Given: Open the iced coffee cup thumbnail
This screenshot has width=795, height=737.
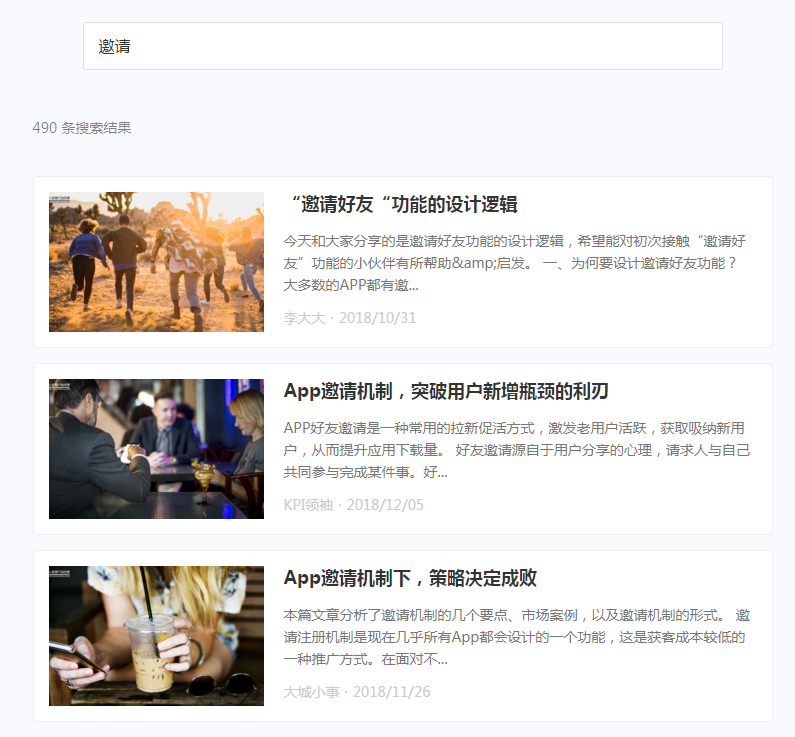Looking at the screenshot, I should tap(156, 636).
